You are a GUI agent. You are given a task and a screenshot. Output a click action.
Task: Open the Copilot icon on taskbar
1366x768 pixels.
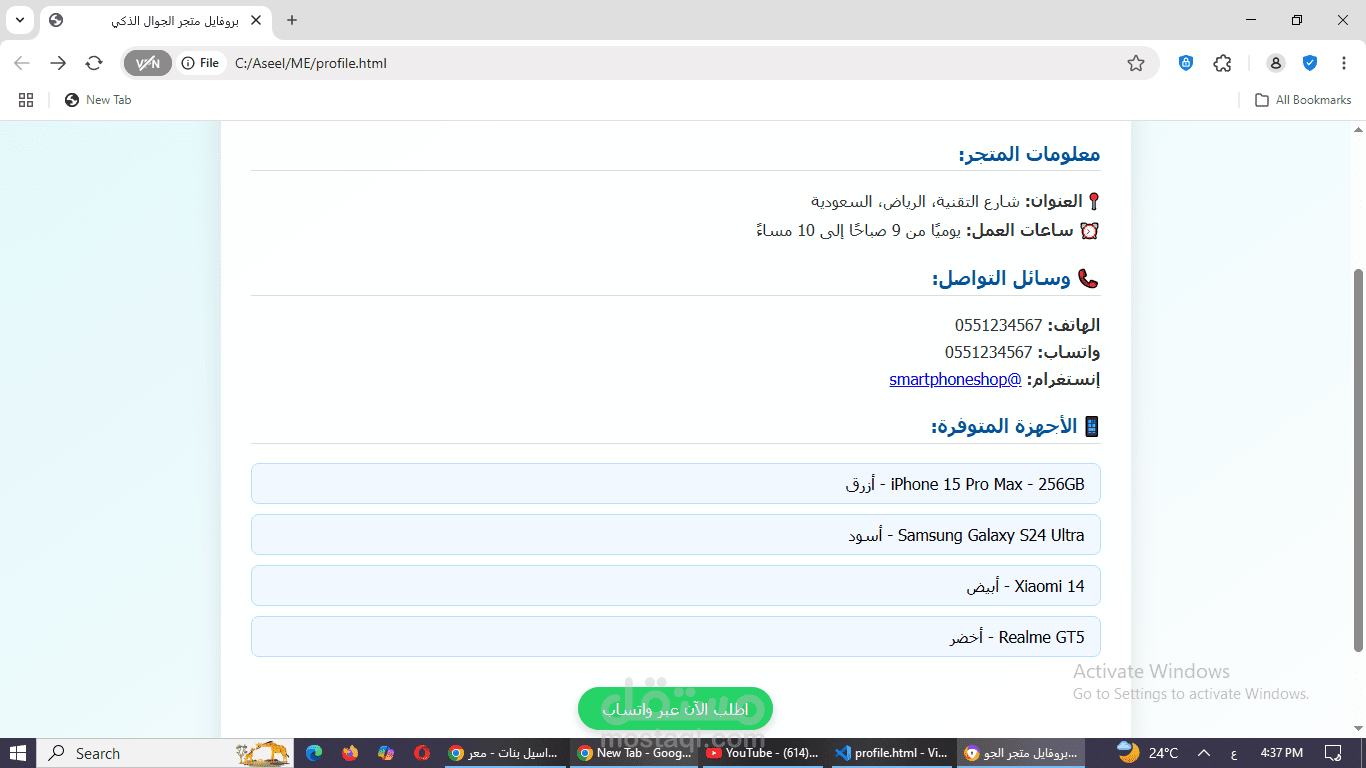click(x=386, y=753)
